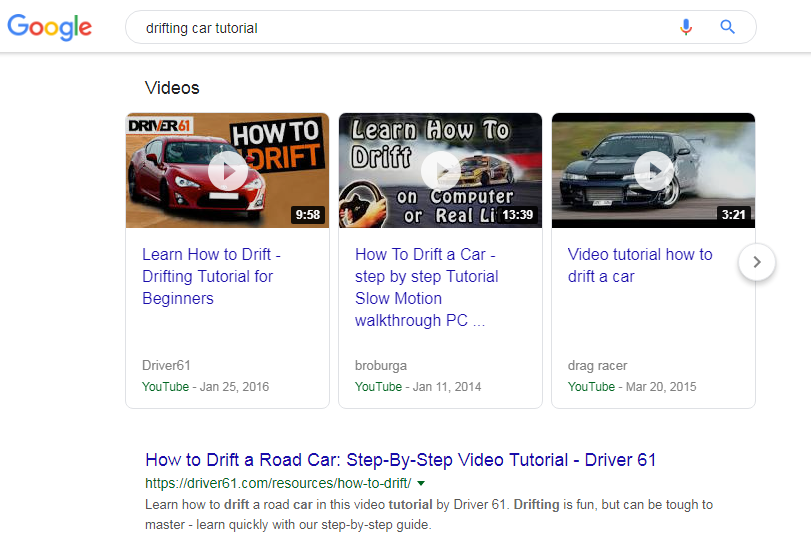The height and width of the screenshot is (550, 811).
Task: Show next videos with right chevron
Action: click(x=757, y=262)
